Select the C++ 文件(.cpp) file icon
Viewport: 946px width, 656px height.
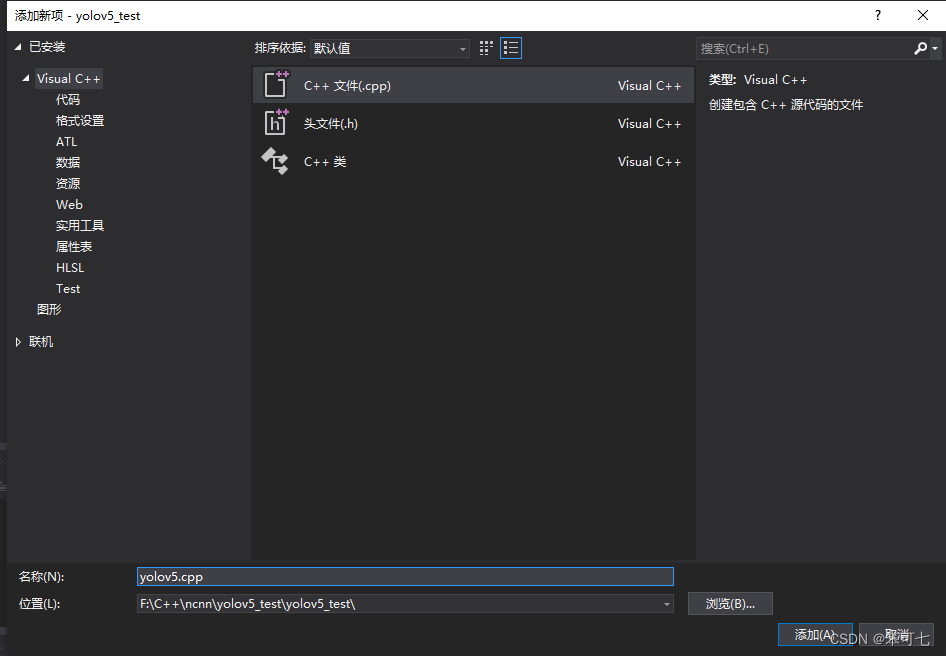tap(276, 84)
